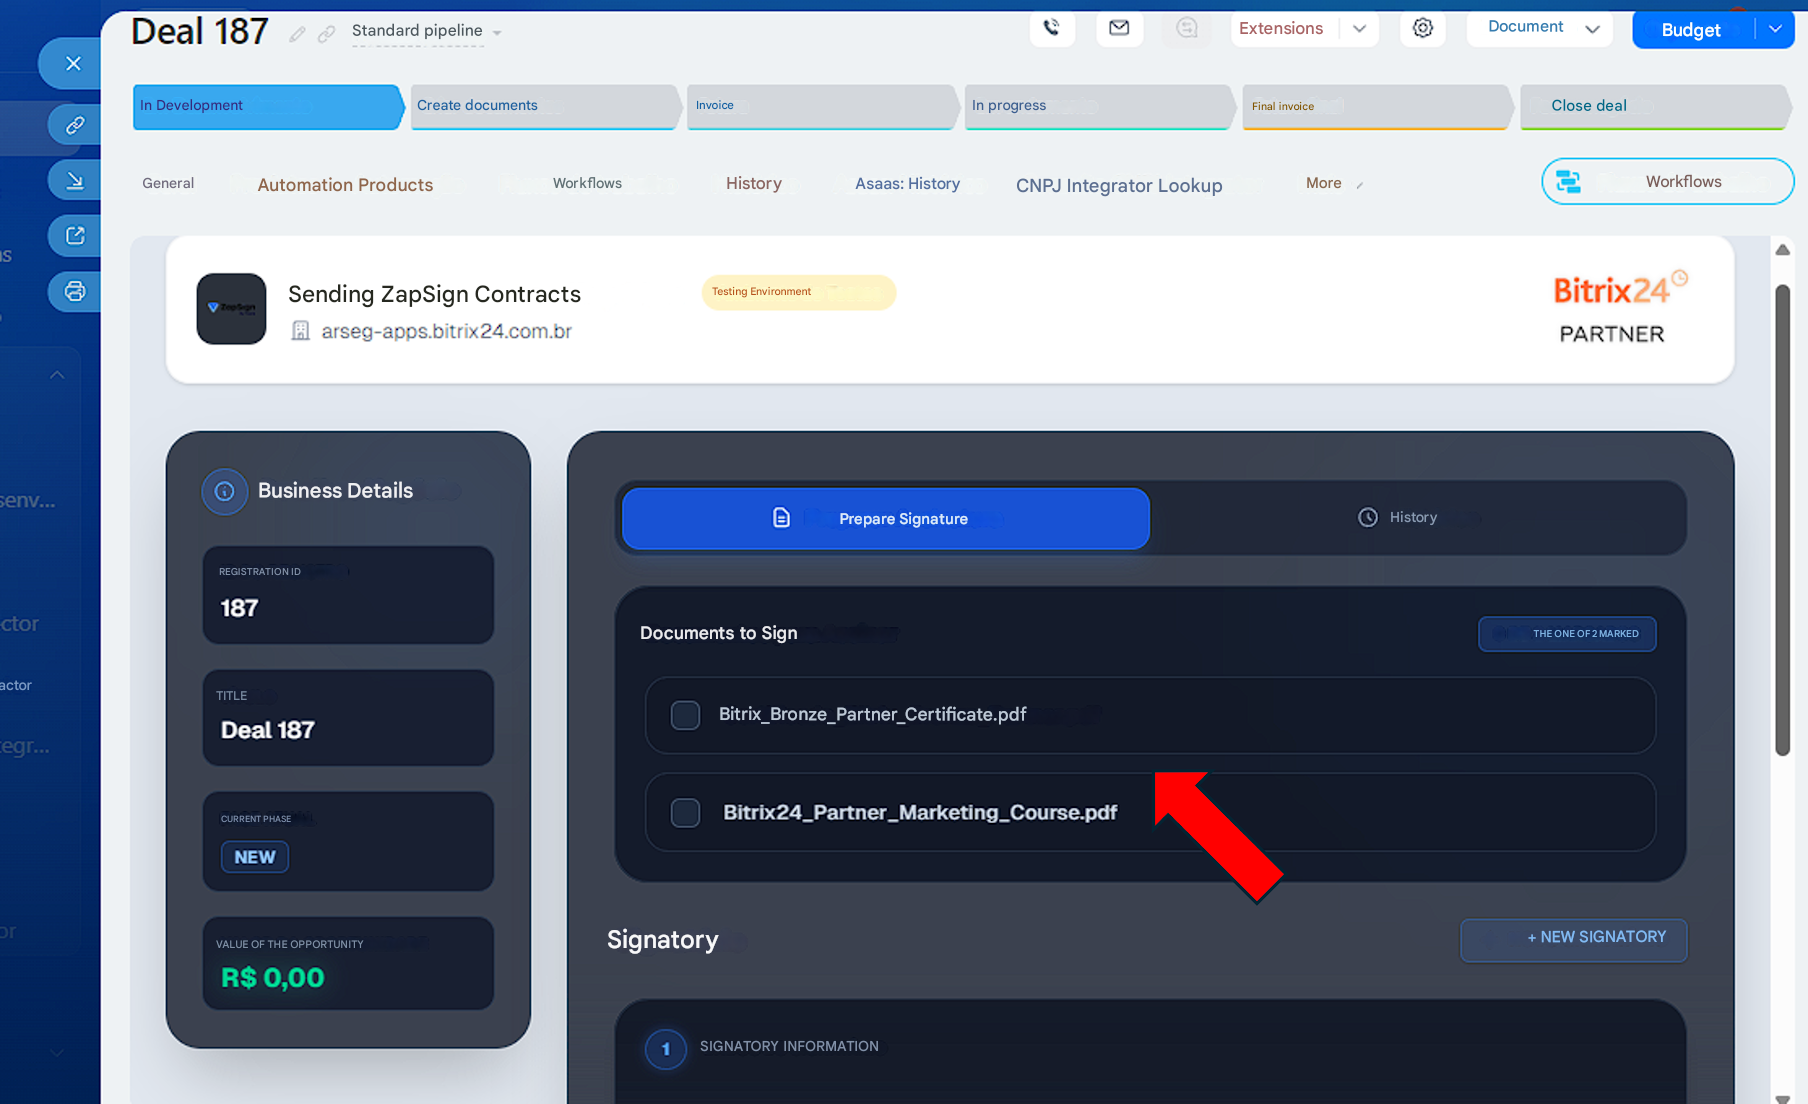The height and width of the screenshot is (1104, 1808).
Task: Click the email envelope icon
Action: [x=1119, y=28]
